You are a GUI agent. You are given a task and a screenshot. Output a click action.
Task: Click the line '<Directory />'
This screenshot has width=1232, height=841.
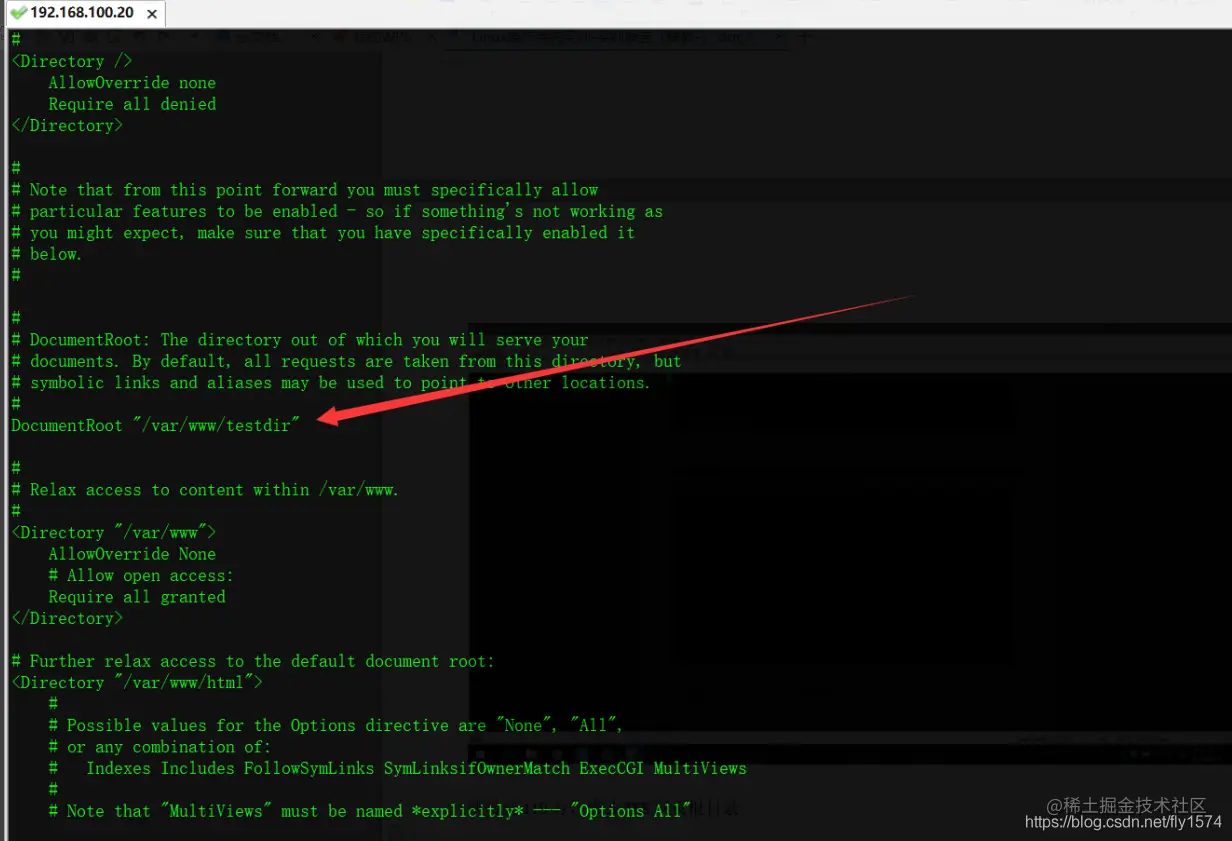pyautogui.click(x=71, y=61)
